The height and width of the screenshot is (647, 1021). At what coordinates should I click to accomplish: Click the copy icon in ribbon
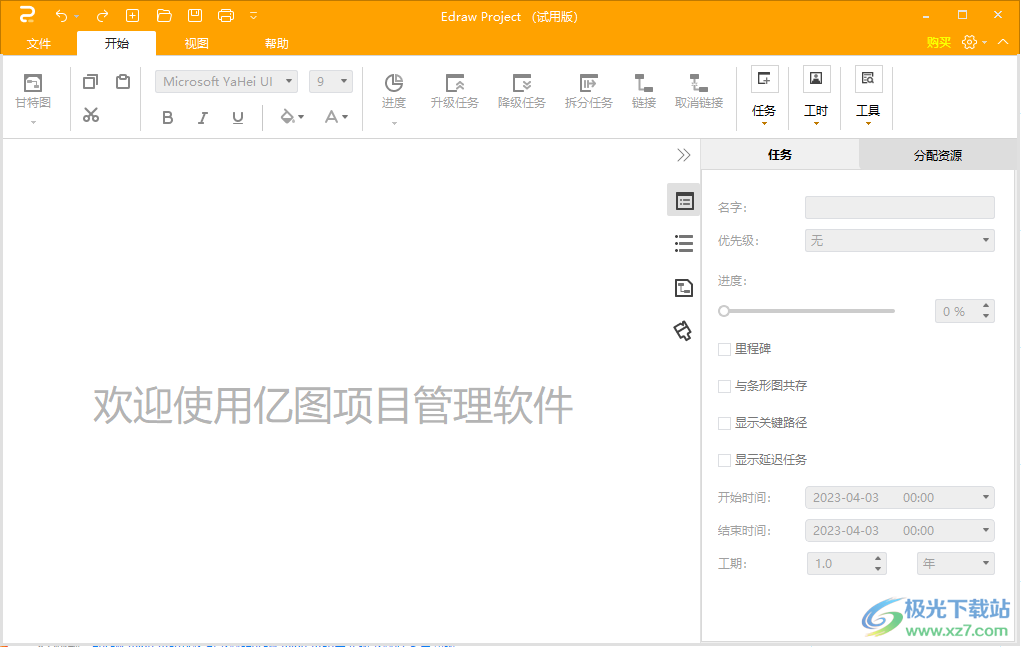coord(91,81)
